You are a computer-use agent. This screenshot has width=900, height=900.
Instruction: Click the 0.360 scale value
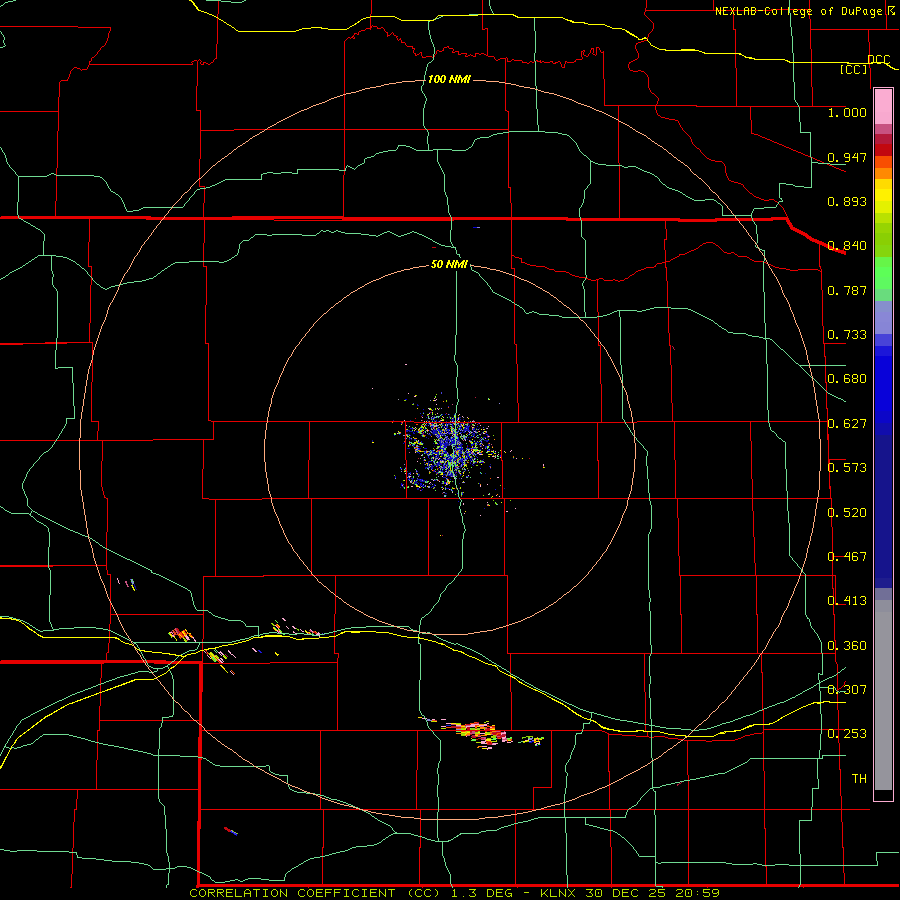847,646
